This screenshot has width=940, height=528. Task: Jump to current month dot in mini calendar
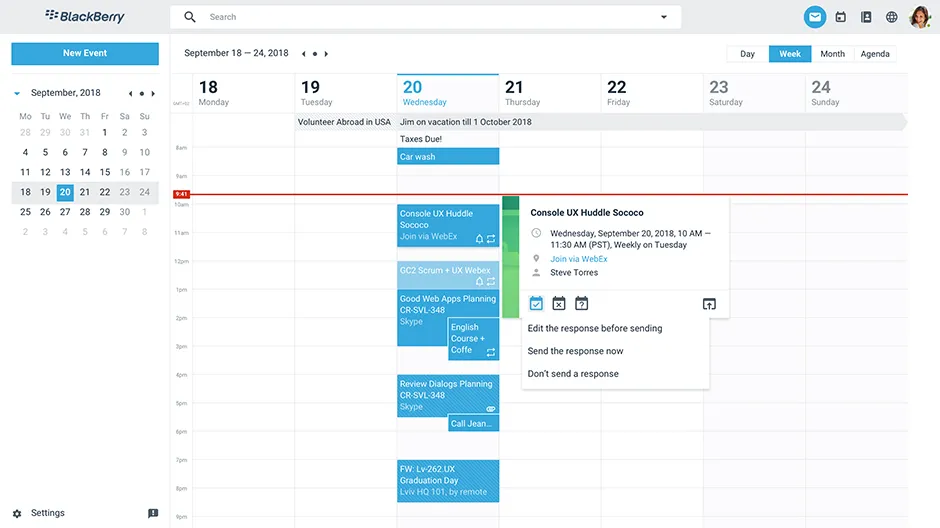[x=141, y=93]
